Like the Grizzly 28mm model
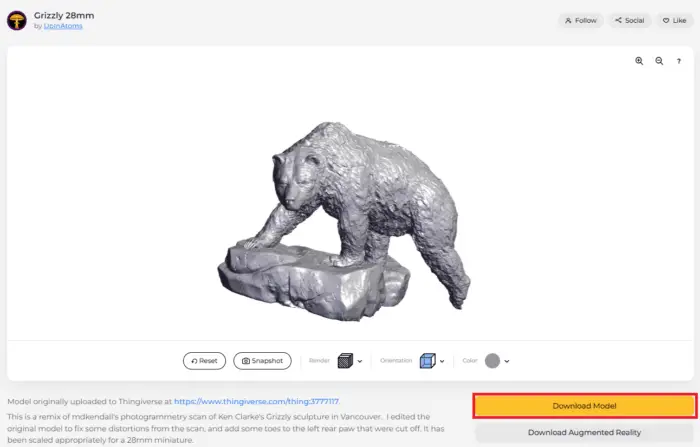 675,21
